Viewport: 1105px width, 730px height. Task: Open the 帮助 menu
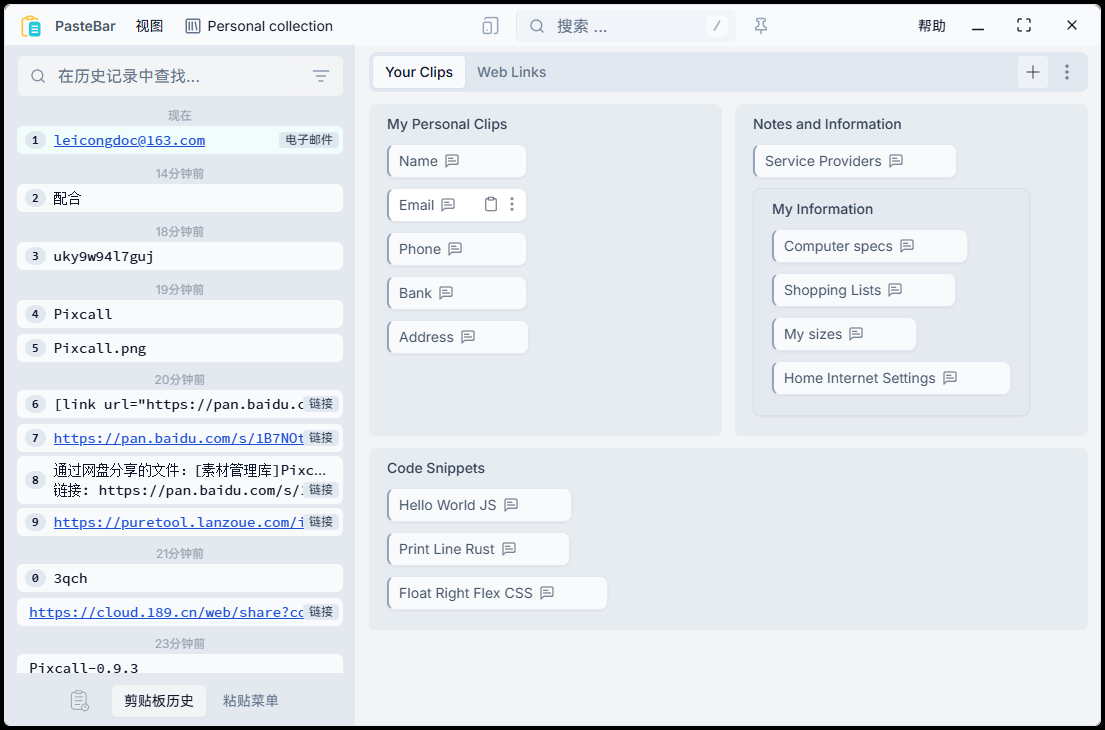click(931, 26)
